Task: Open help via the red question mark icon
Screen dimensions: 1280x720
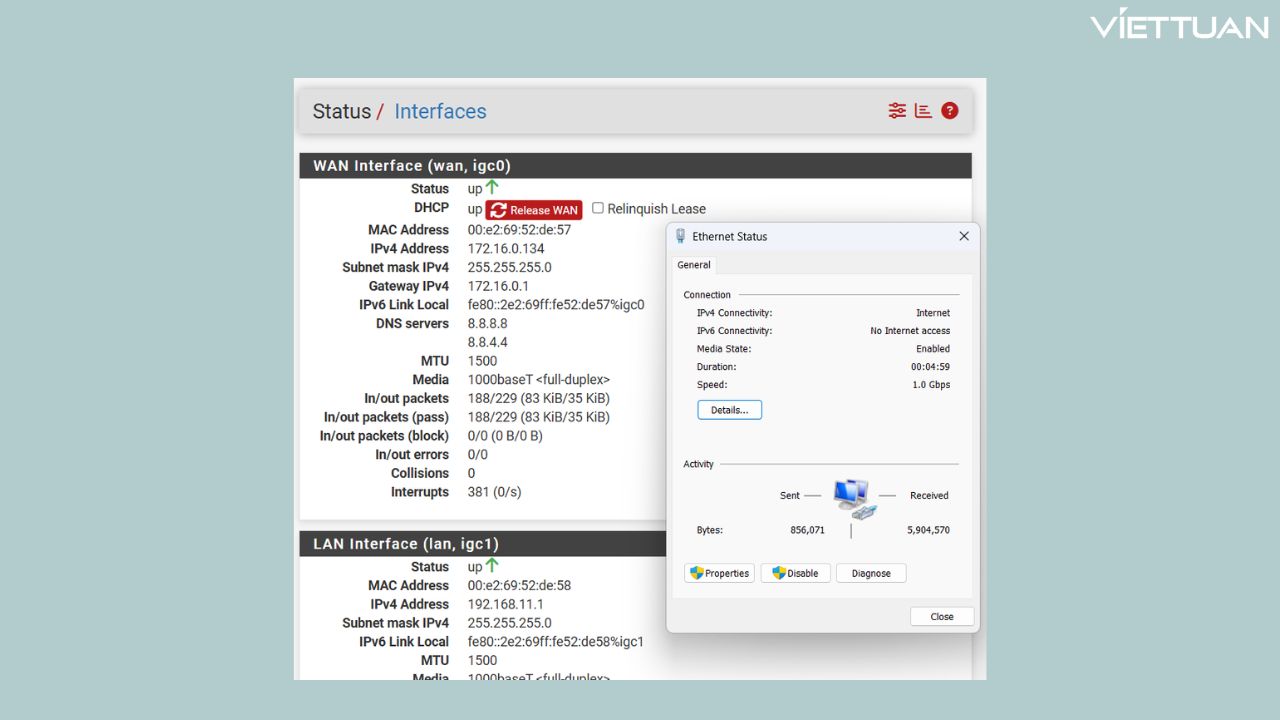Action: click(949, 110)
